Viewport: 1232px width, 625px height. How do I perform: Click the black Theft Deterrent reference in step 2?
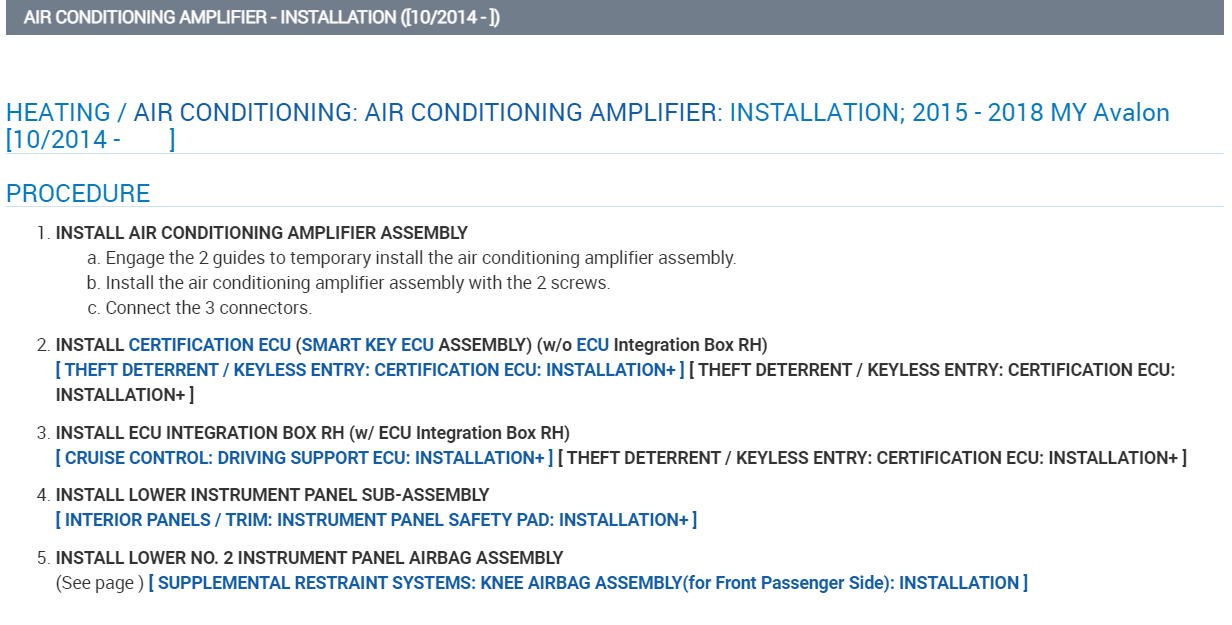click(x=932, y=370)
